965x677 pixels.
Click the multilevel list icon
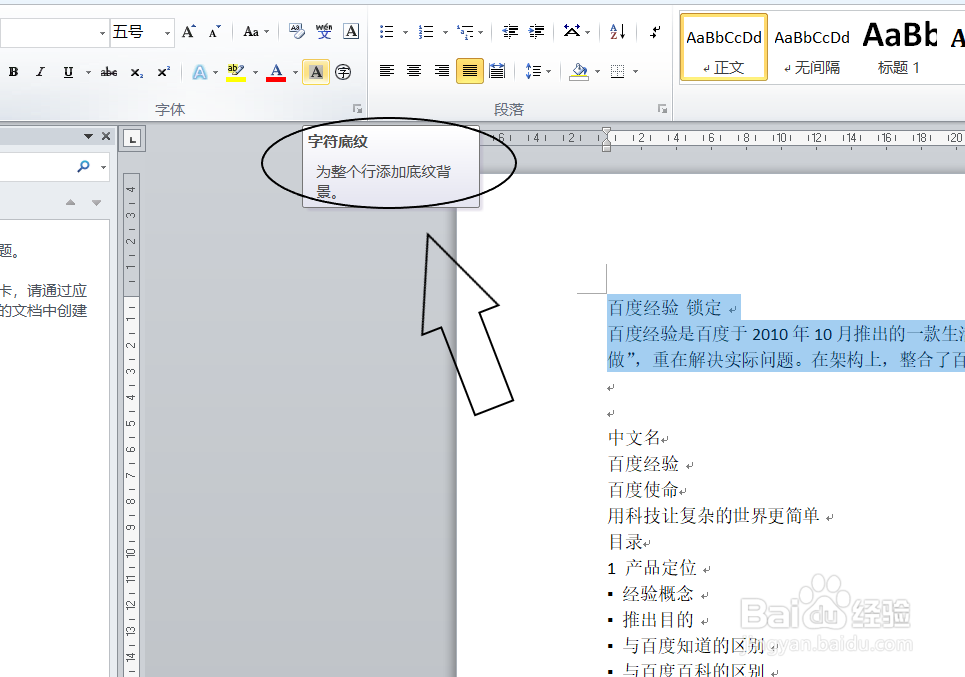coord(465,31)
